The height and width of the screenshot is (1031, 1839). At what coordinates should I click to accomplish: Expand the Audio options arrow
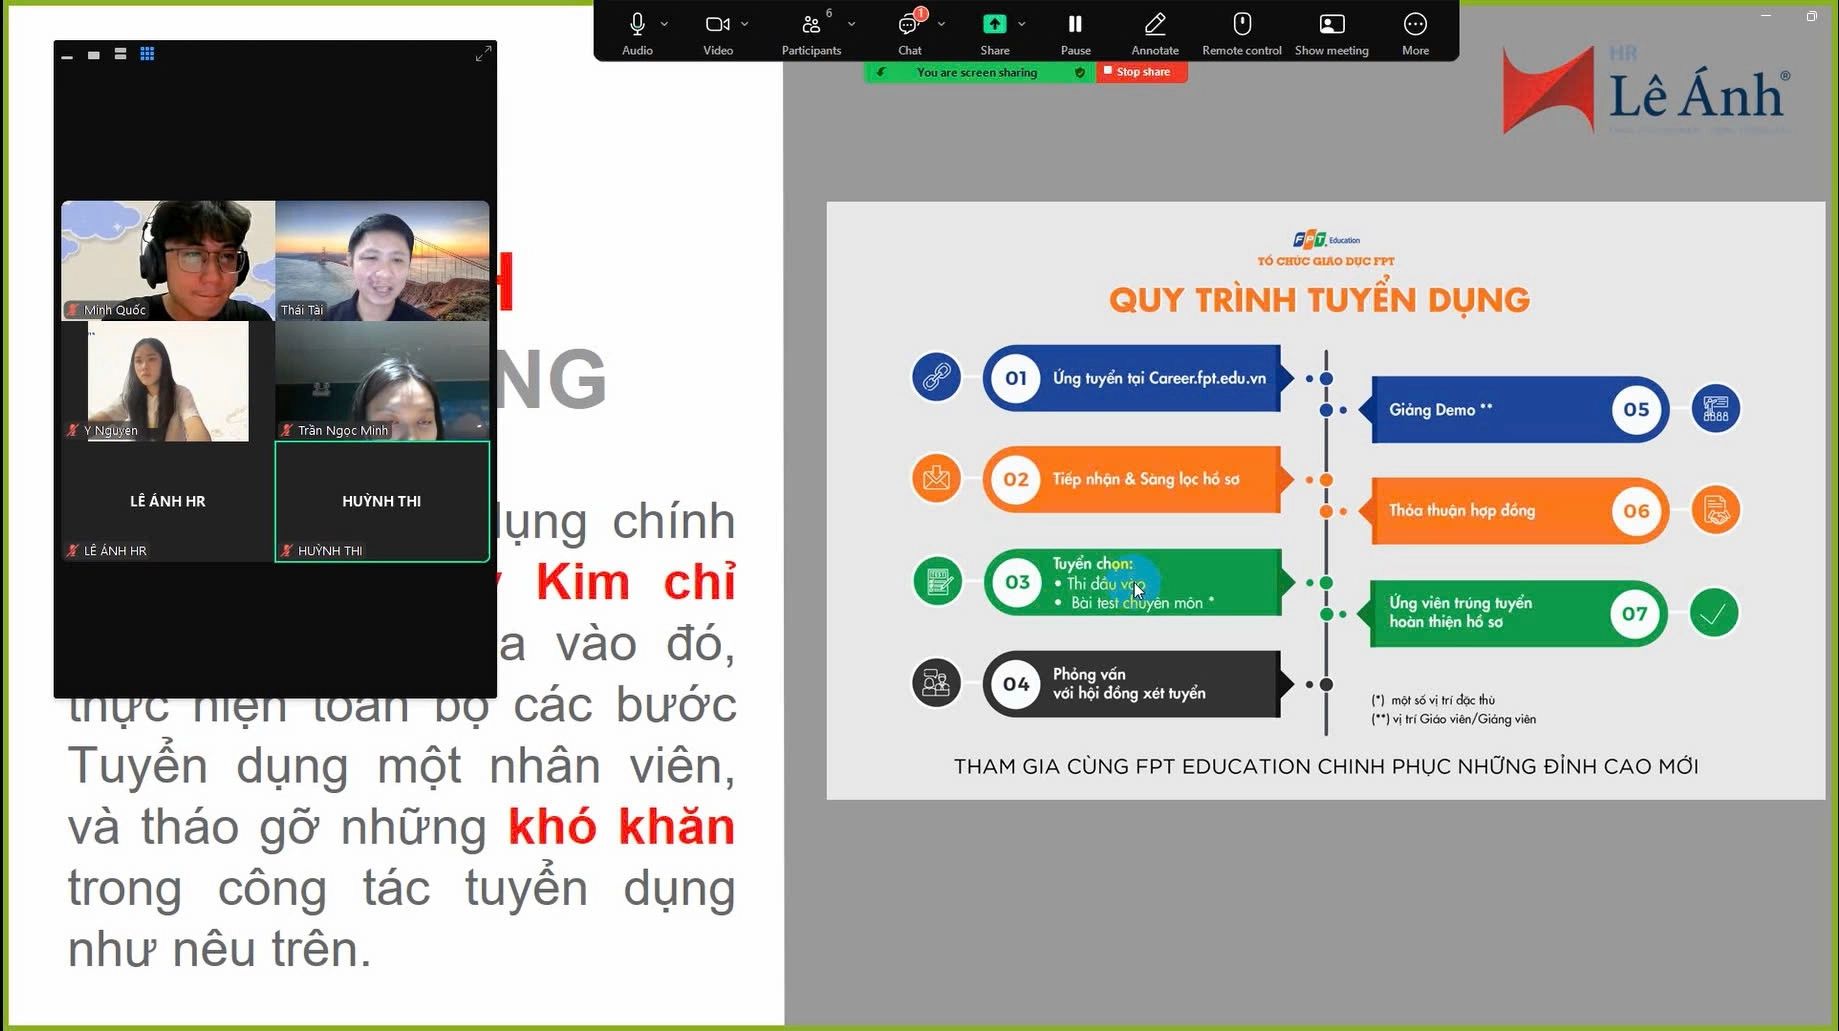[x=664, y=24]
